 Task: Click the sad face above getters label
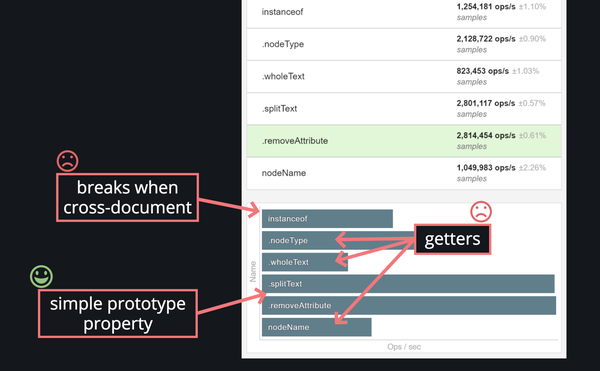(x=481, y=212)
